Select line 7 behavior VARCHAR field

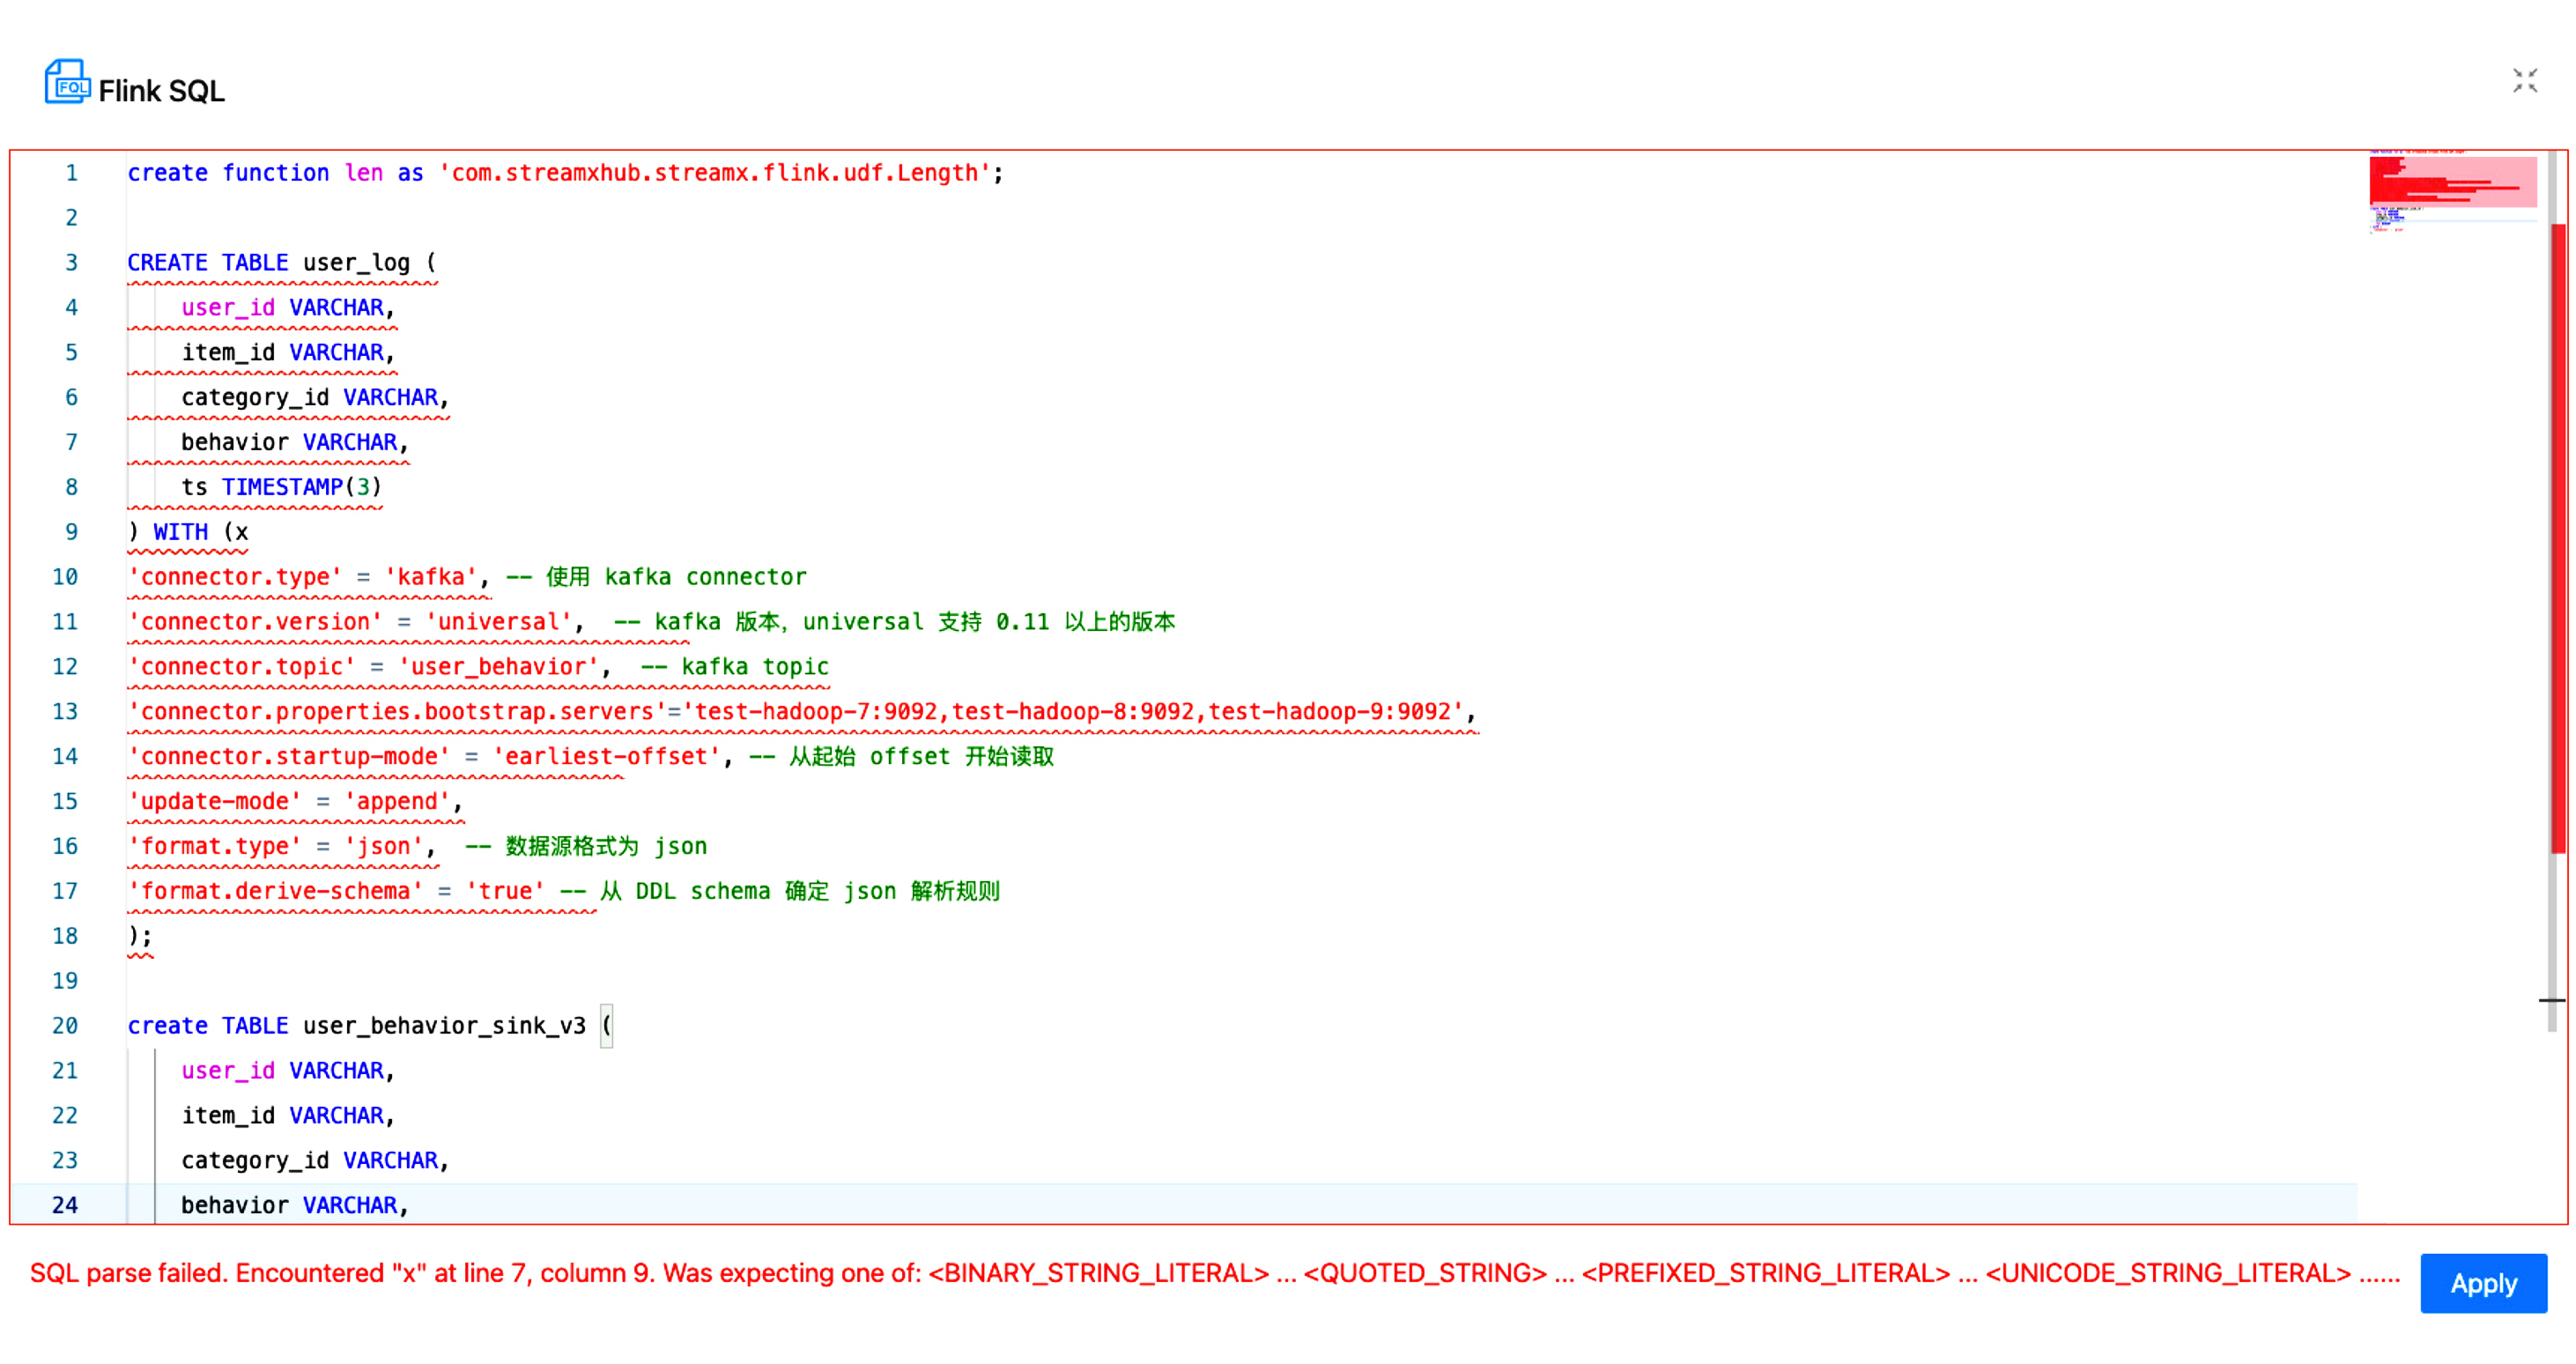[290, 441]
